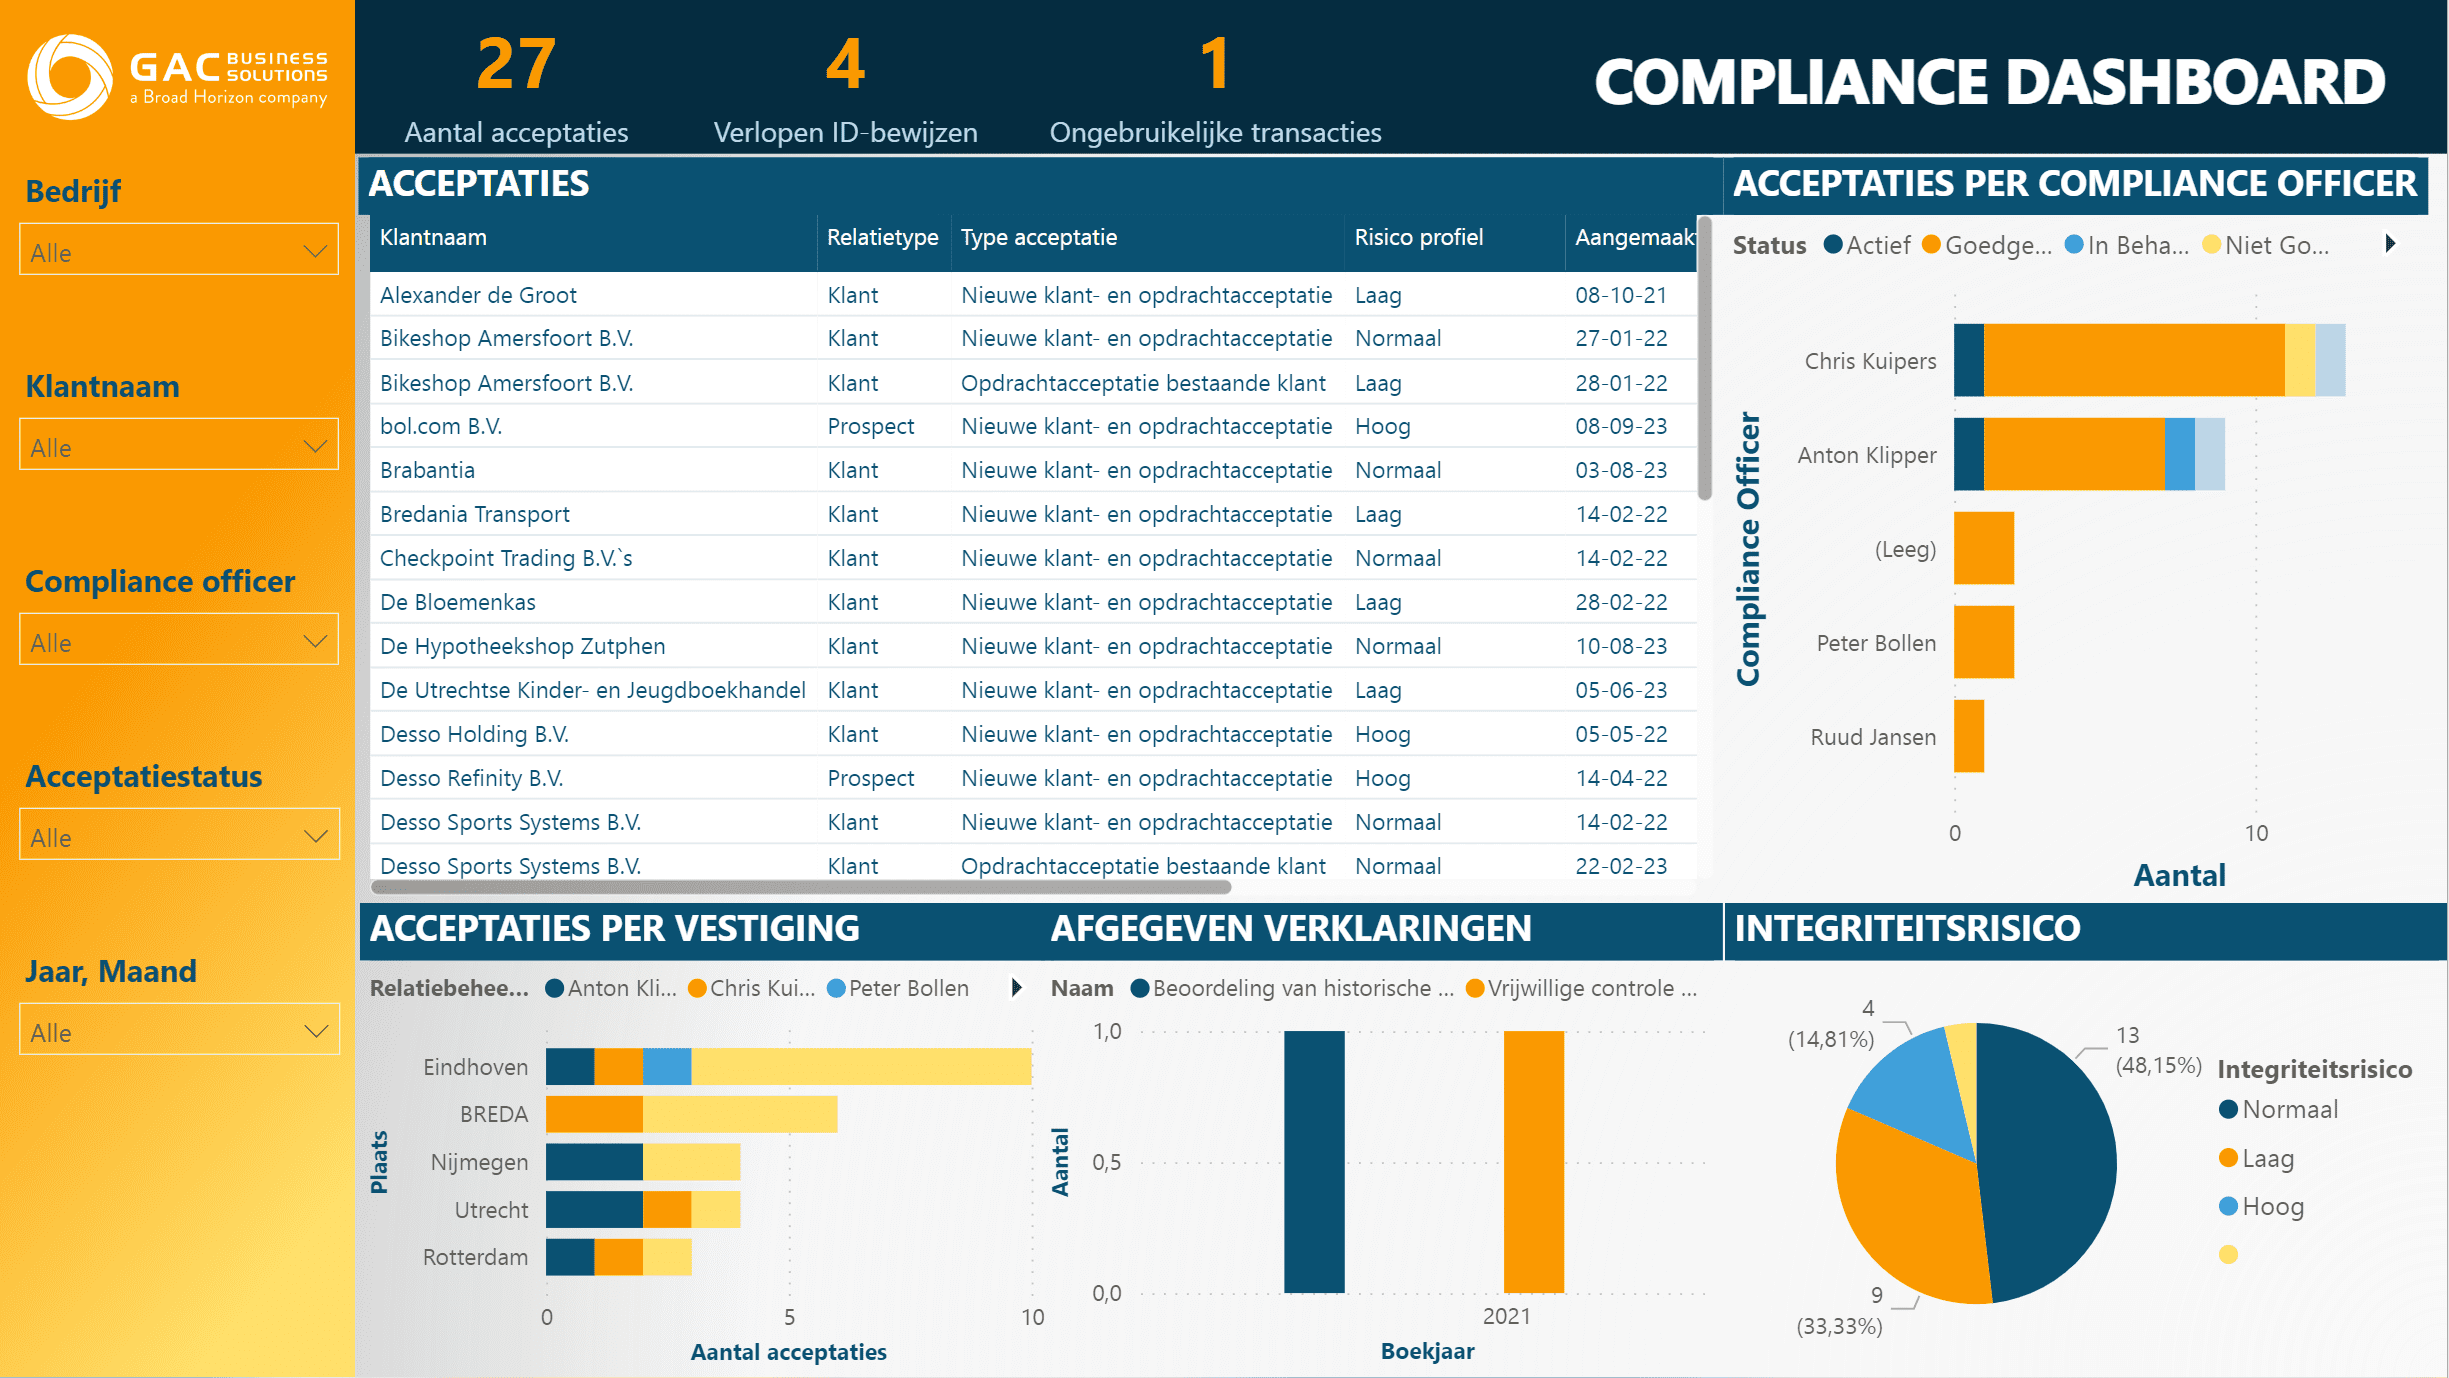Select the Niet Go... legend item
The height and width of the screenshot is (1378, 2449).
click(2266, 245)
